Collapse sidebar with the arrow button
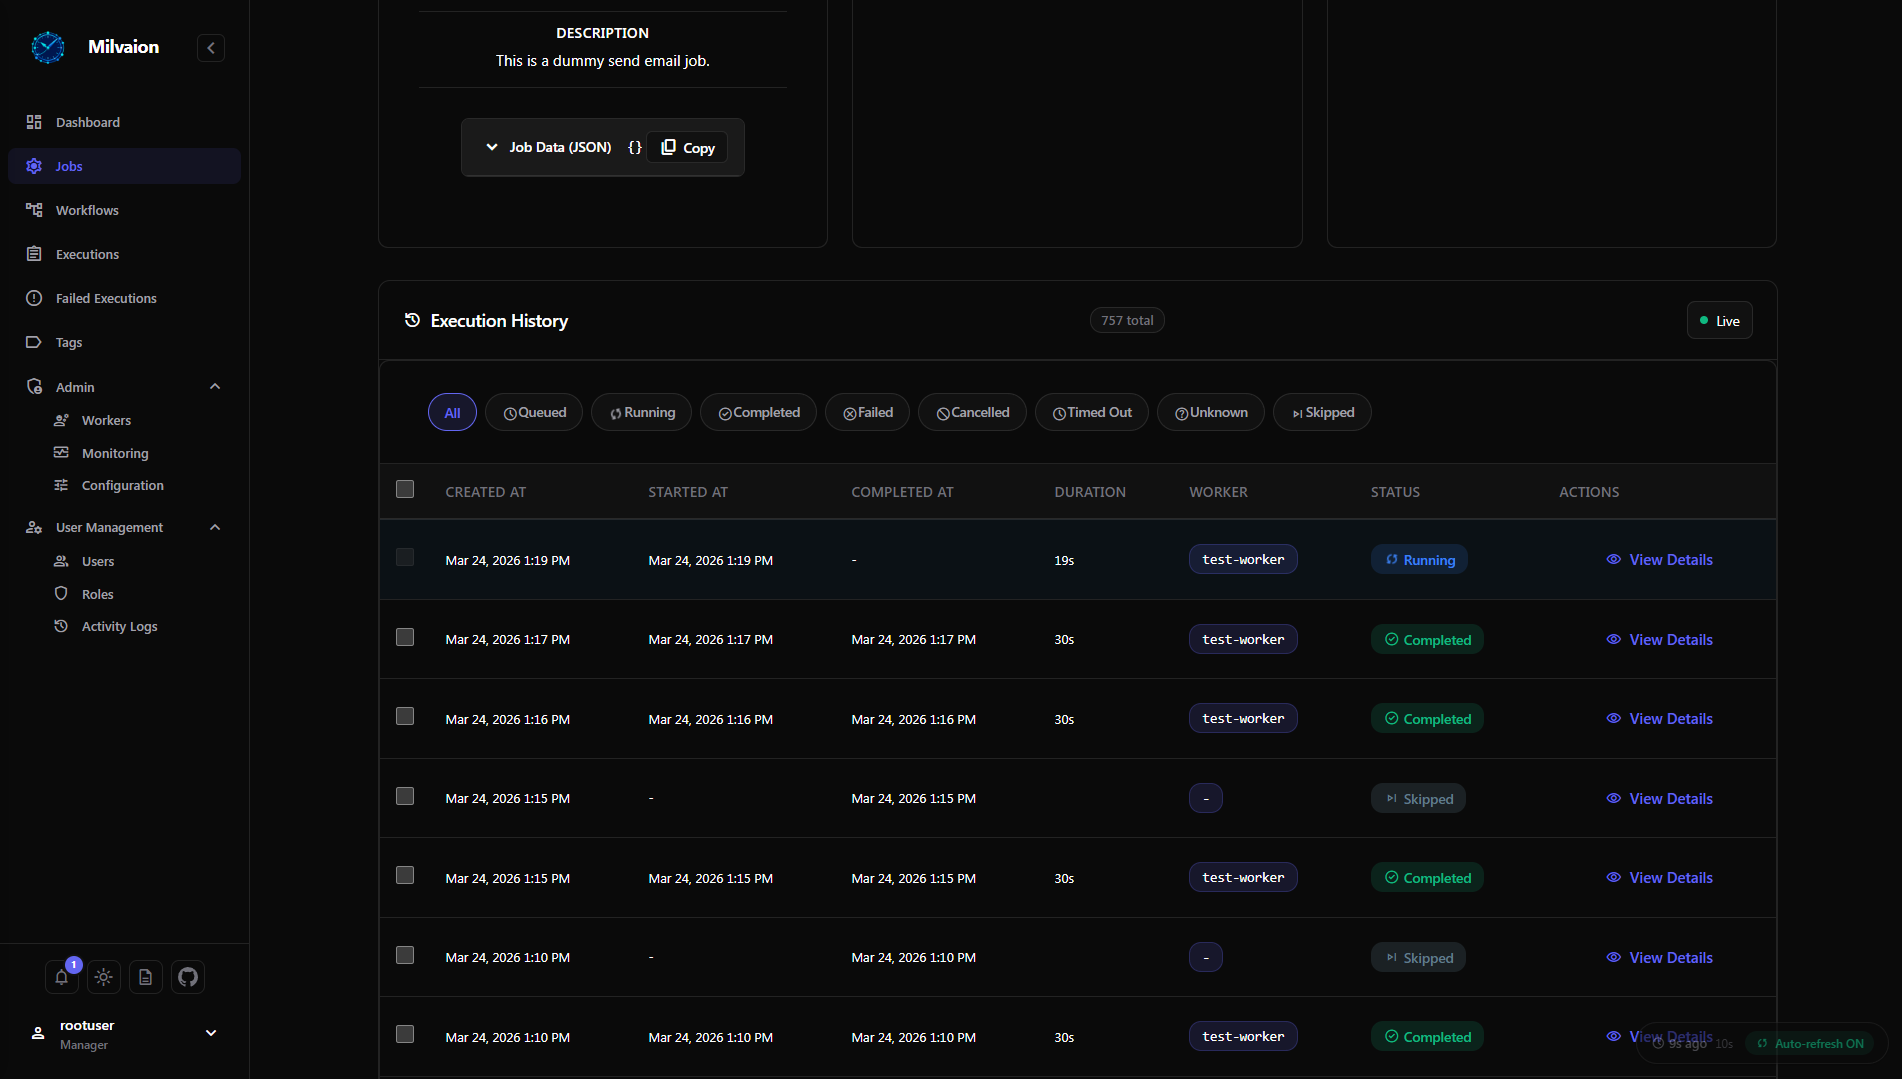The width and height of the screenshot is (1902, 1079). click(x=211, y=48)
